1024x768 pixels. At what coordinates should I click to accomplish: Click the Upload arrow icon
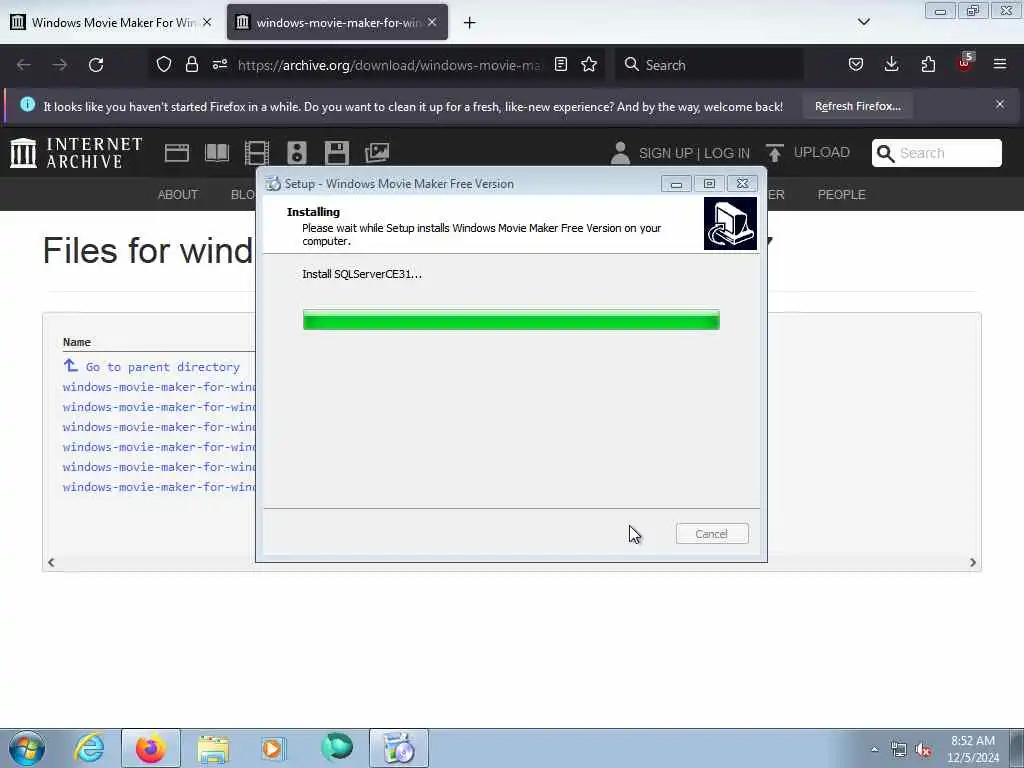click(x=775, y=153)
